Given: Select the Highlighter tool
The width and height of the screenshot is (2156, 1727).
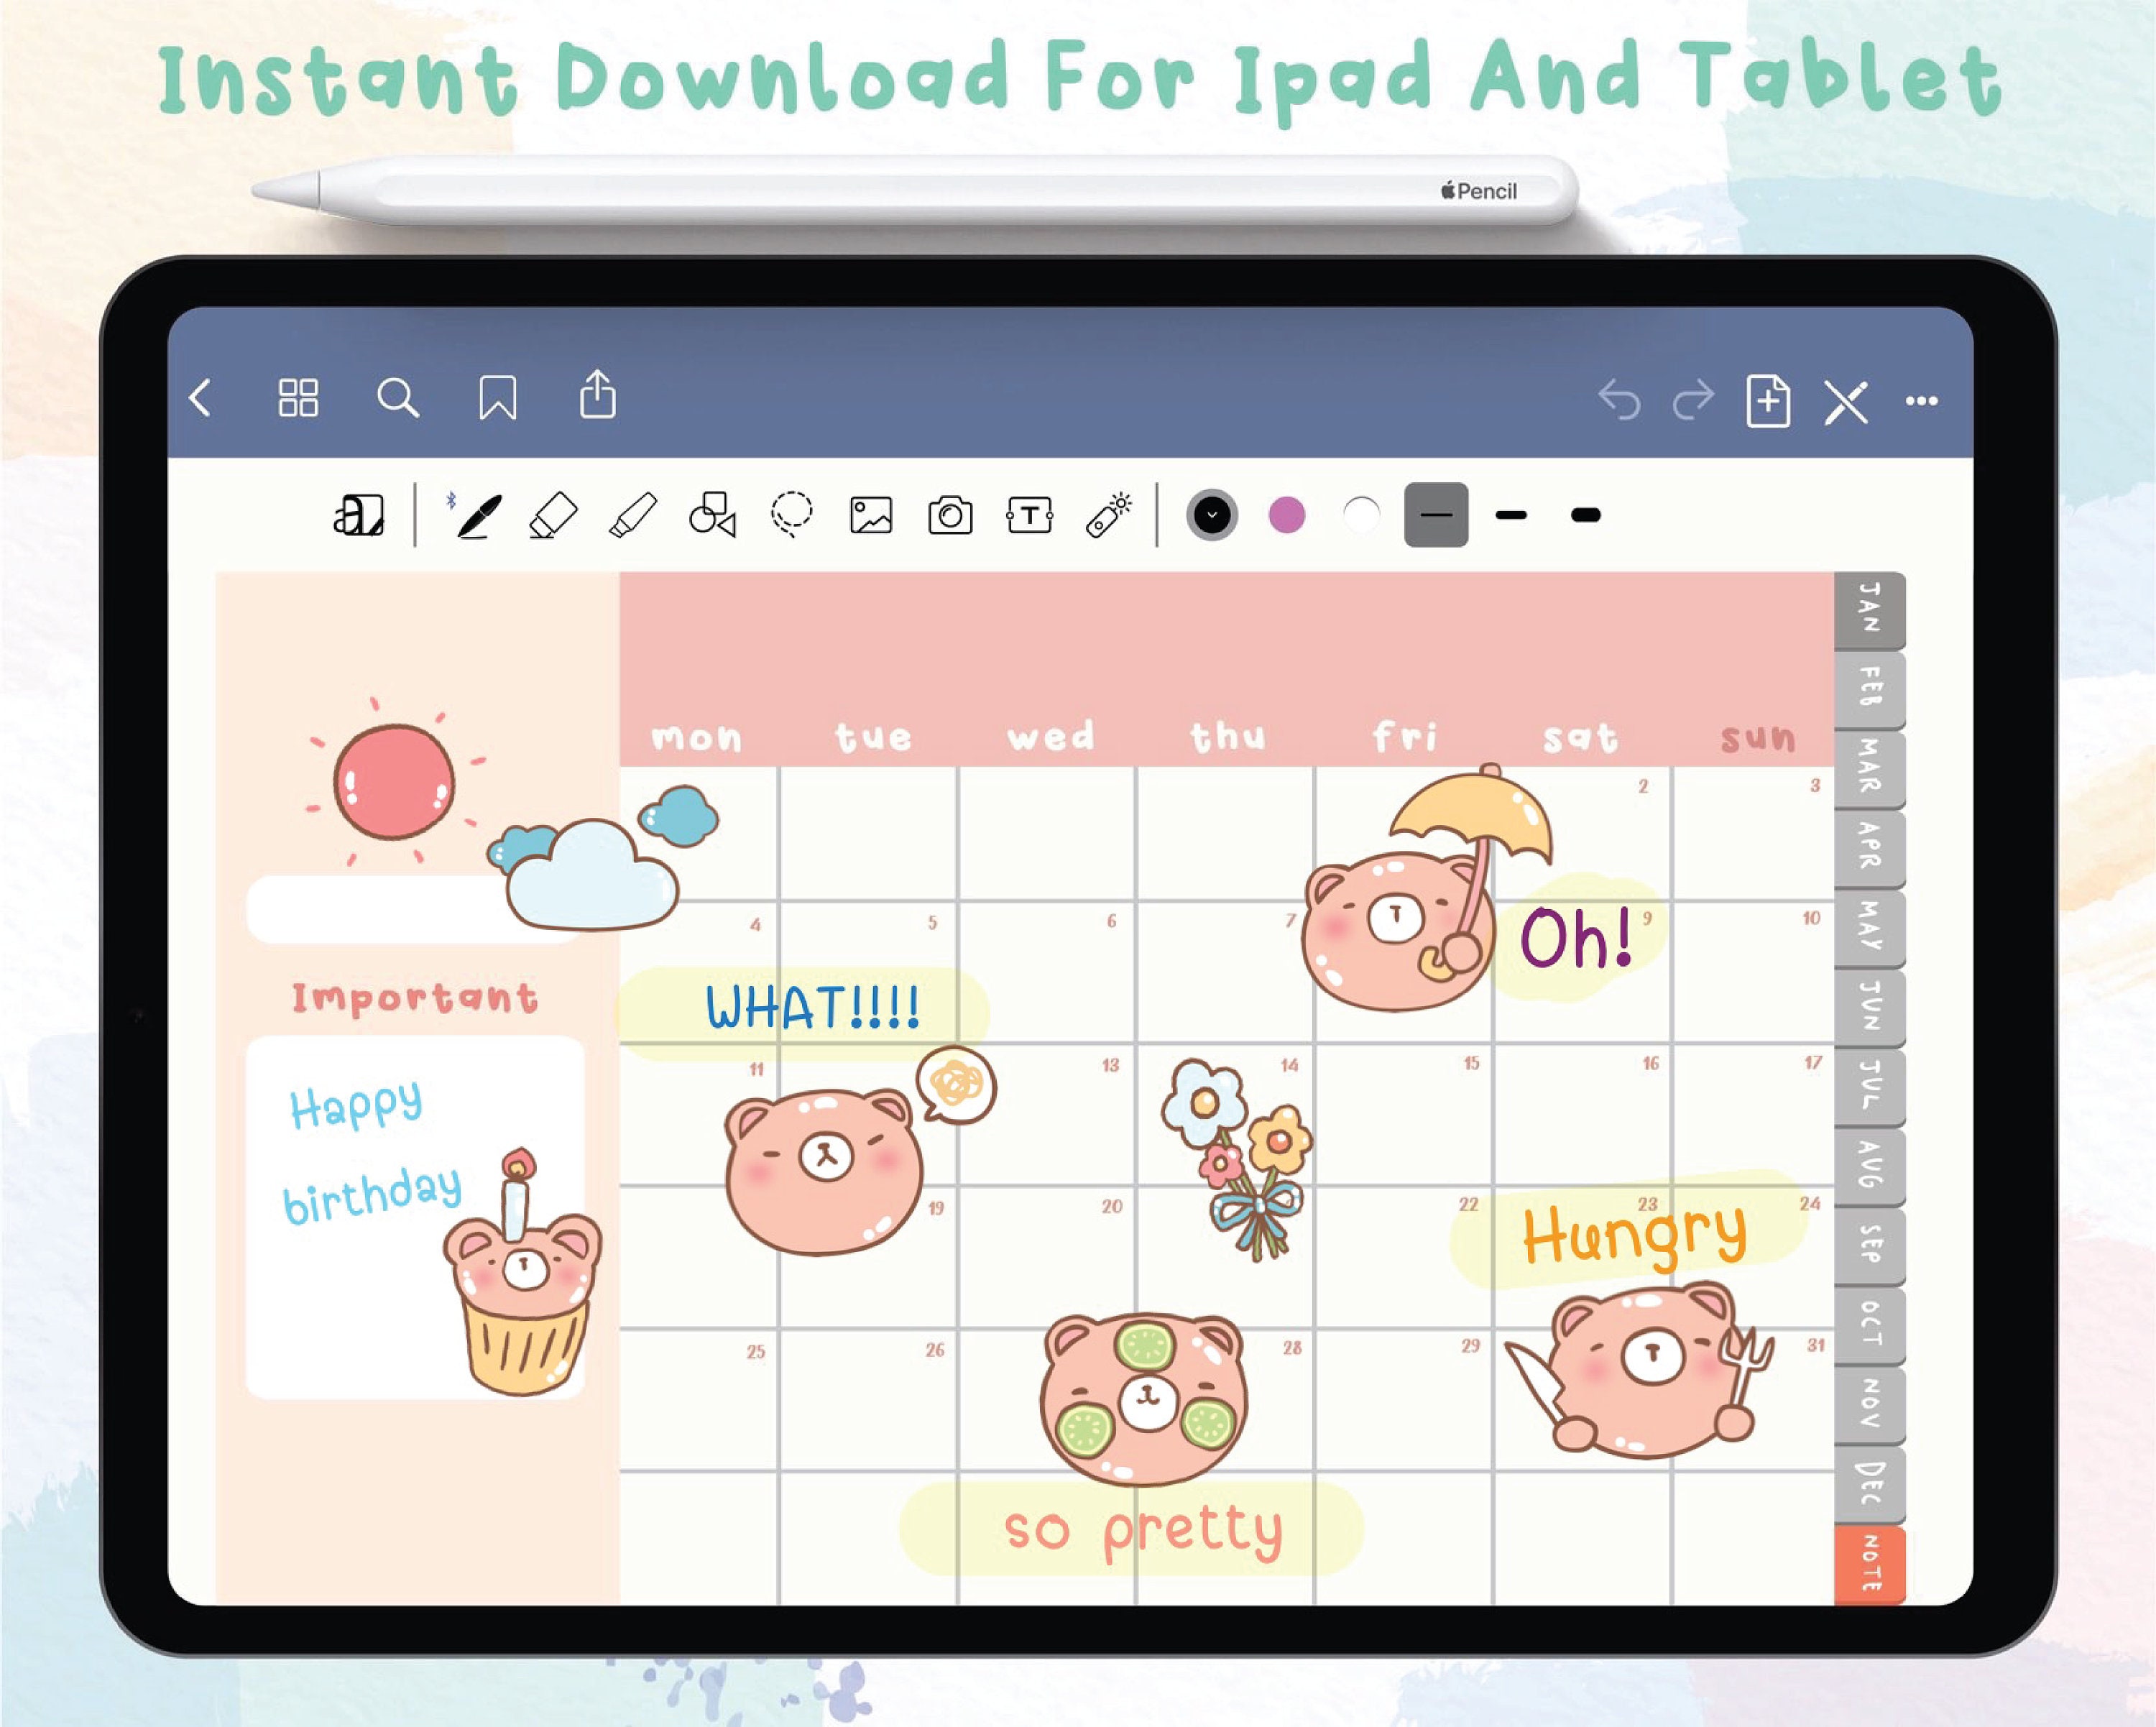Looking at the screenshot, I should pyautogui.click(x=633, y=515).
